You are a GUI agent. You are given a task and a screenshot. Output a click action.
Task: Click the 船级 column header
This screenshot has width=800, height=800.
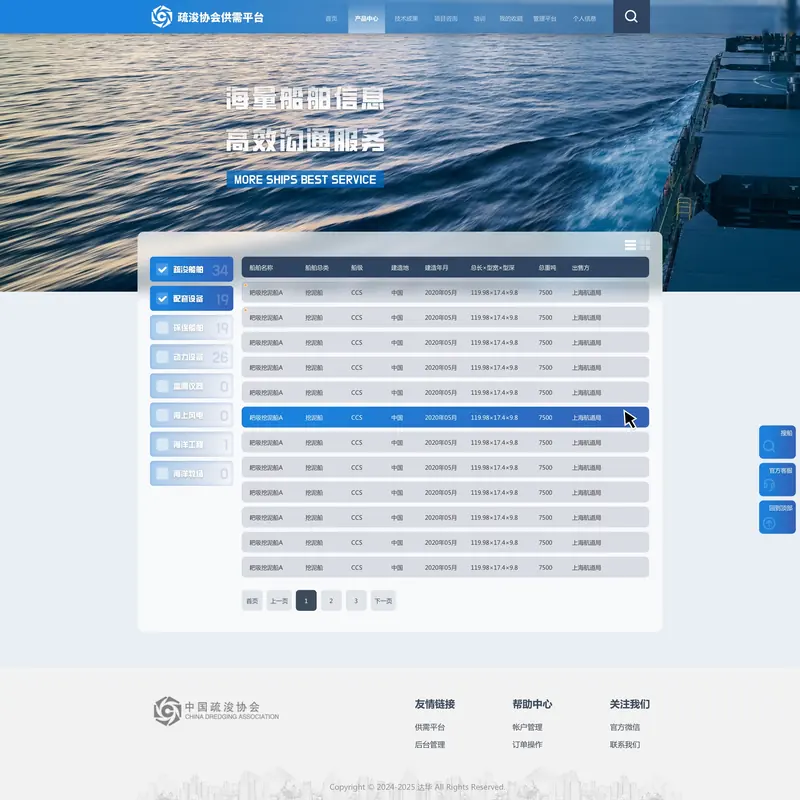tap(357, 268)
